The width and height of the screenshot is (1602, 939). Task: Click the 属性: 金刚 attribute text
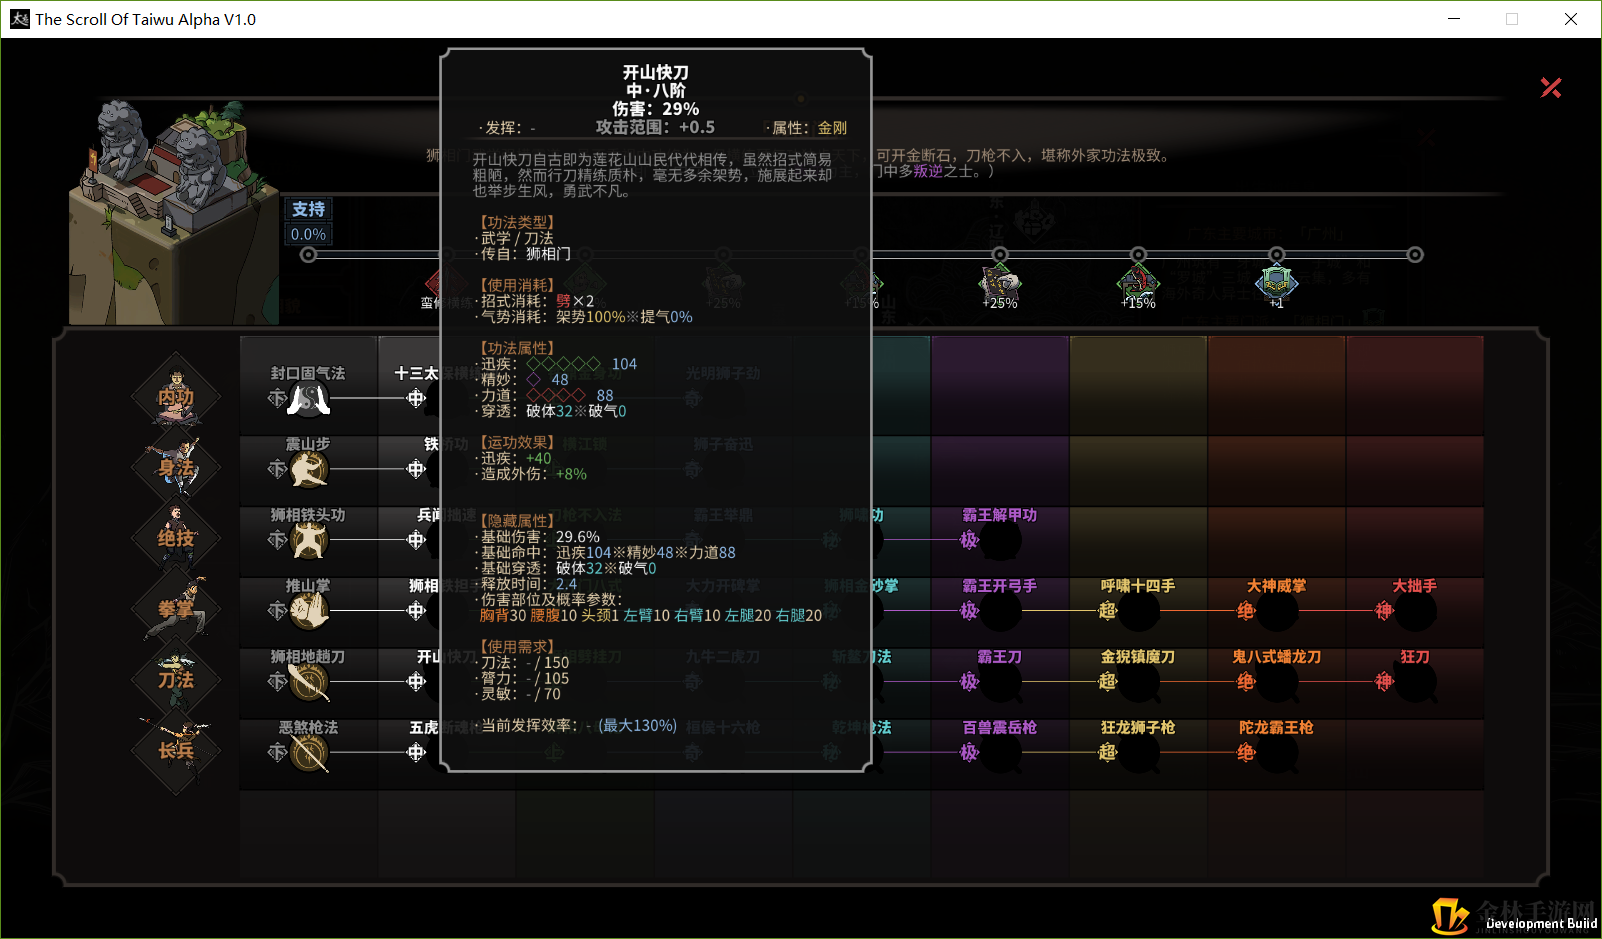(x=809, y=128)
